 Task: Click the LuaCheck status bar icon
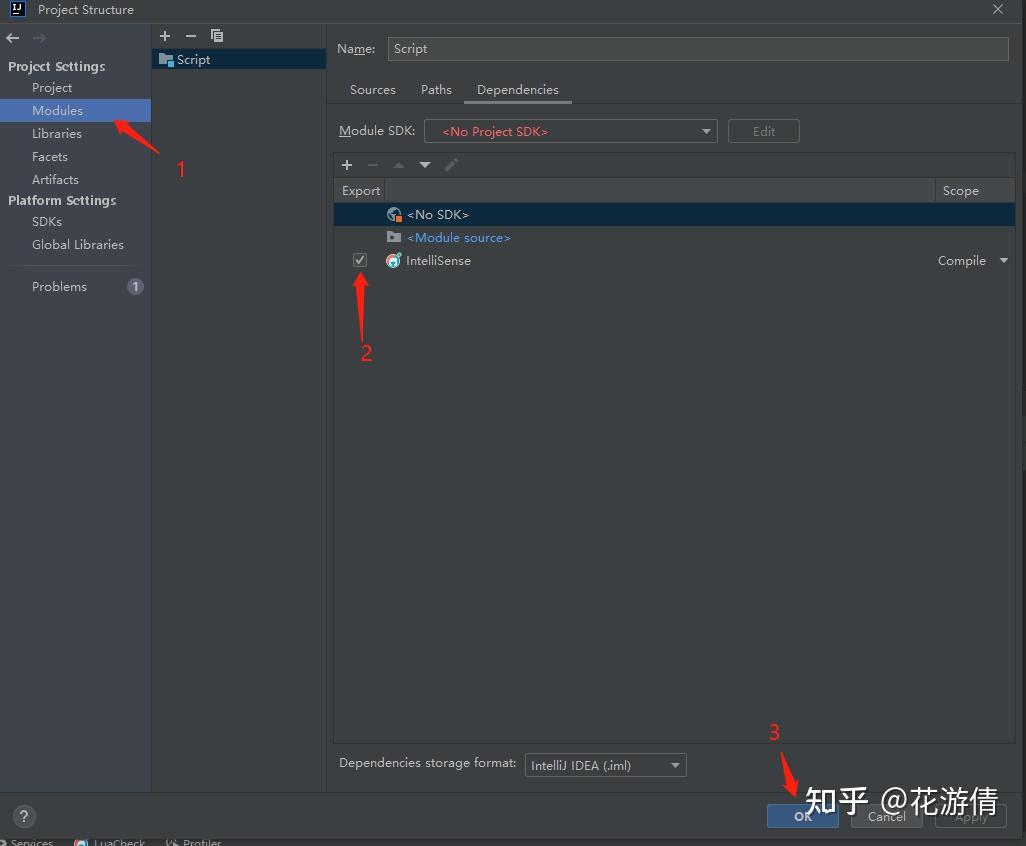[110, 841]
